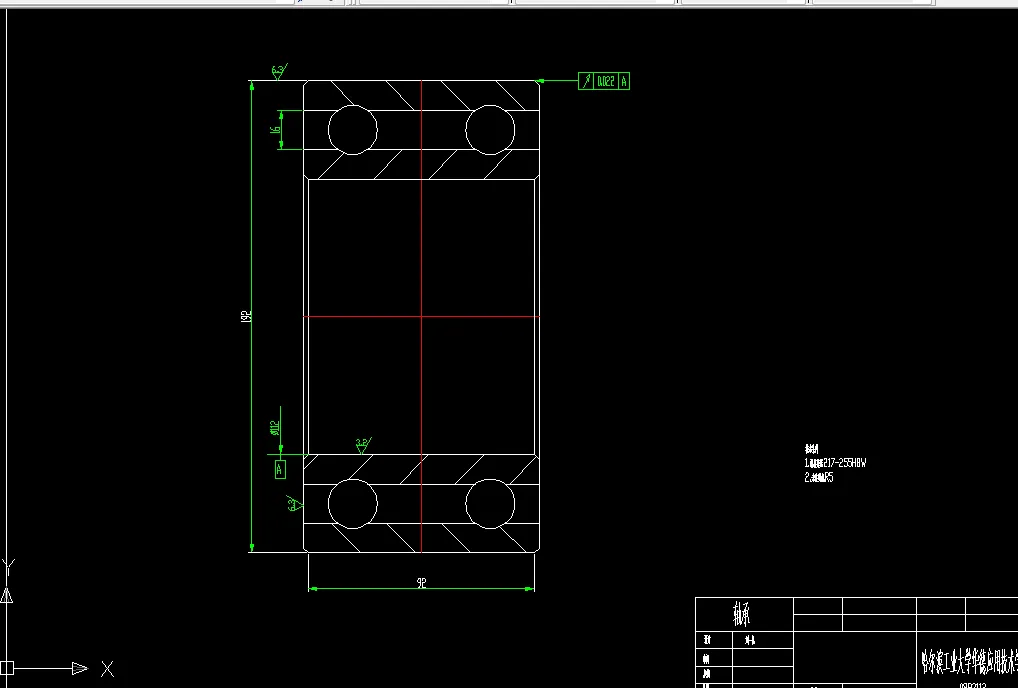Select the 192 vertical dimension text

click(x=246, y=316)
